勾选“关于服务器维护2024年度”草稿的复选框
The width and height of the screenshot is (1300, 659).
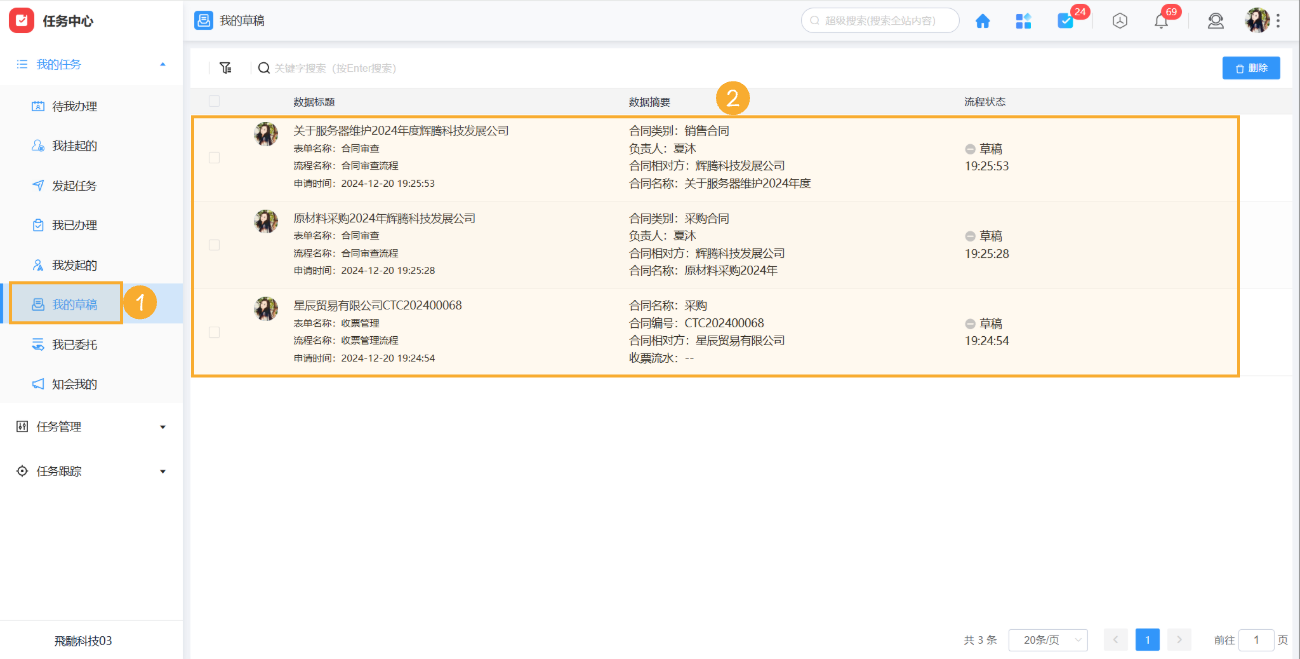(x=213, y=157)
